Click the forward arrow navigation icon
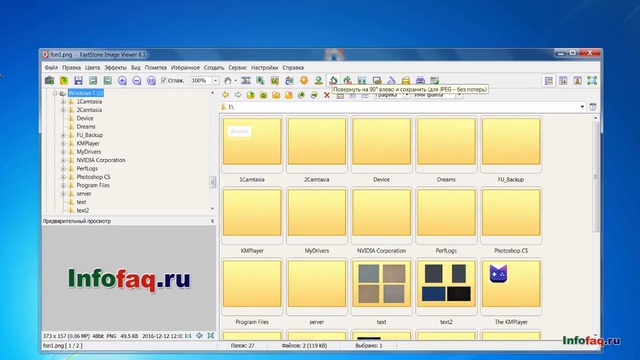 point(238,95)
